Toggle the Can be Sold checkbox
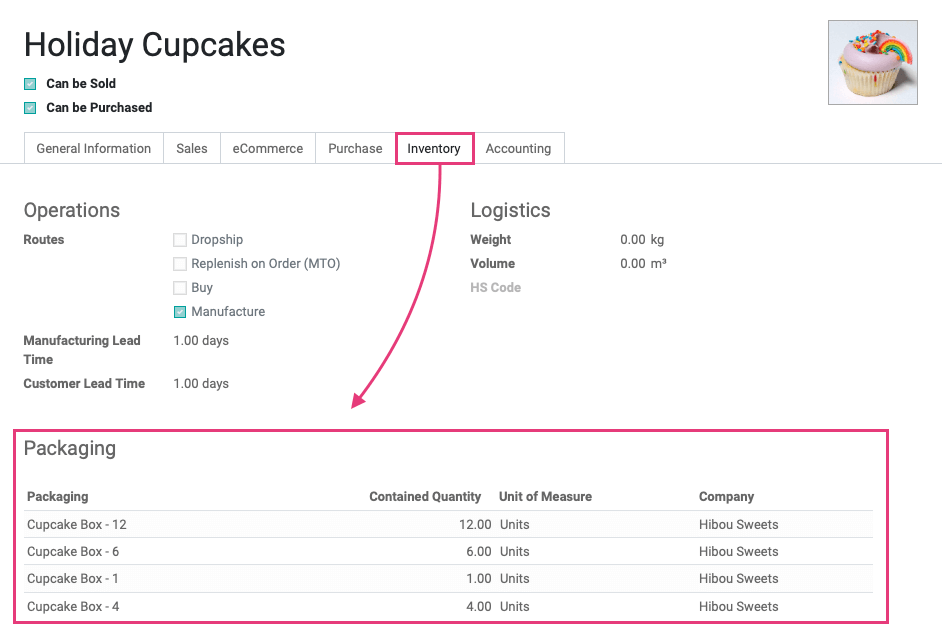Viewport: 942px width, 637px height. pos(30,84)
